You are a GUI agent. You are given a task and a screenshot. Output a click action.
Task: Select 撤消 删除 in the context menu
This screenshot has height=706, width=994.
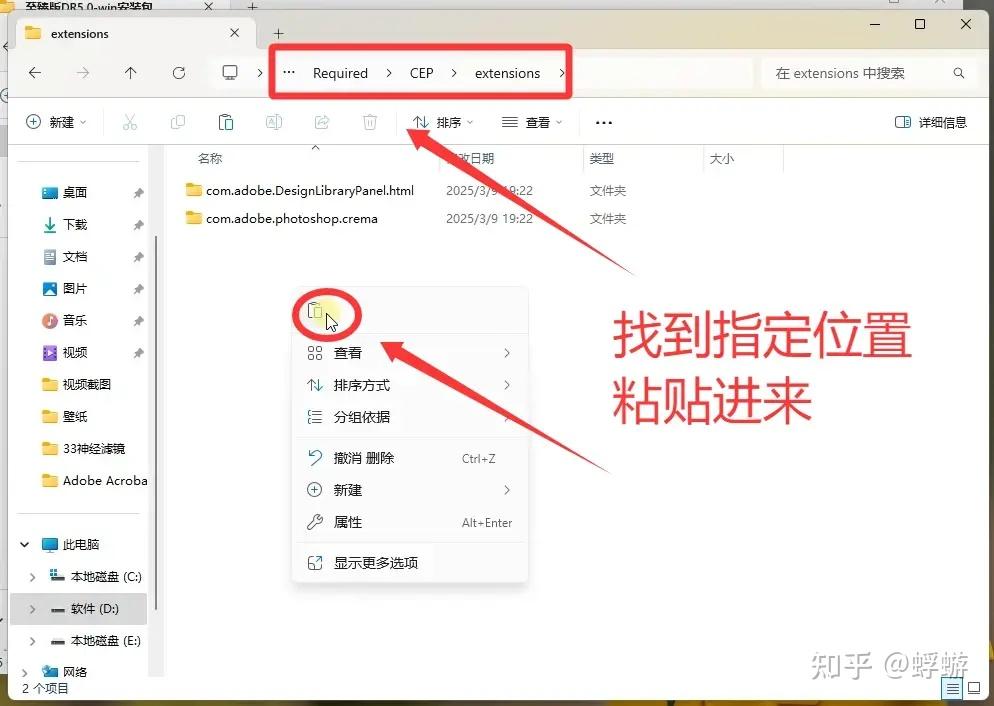tap(365, 457)
